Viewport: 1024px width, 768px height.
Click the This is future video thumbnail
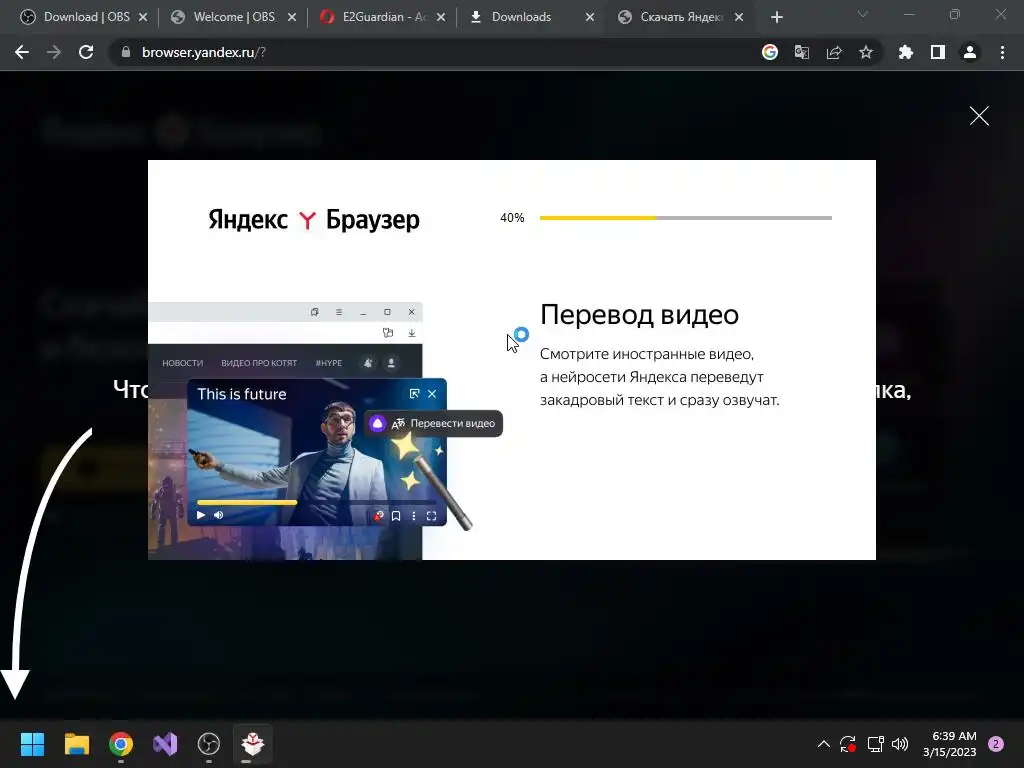(317, 452)
